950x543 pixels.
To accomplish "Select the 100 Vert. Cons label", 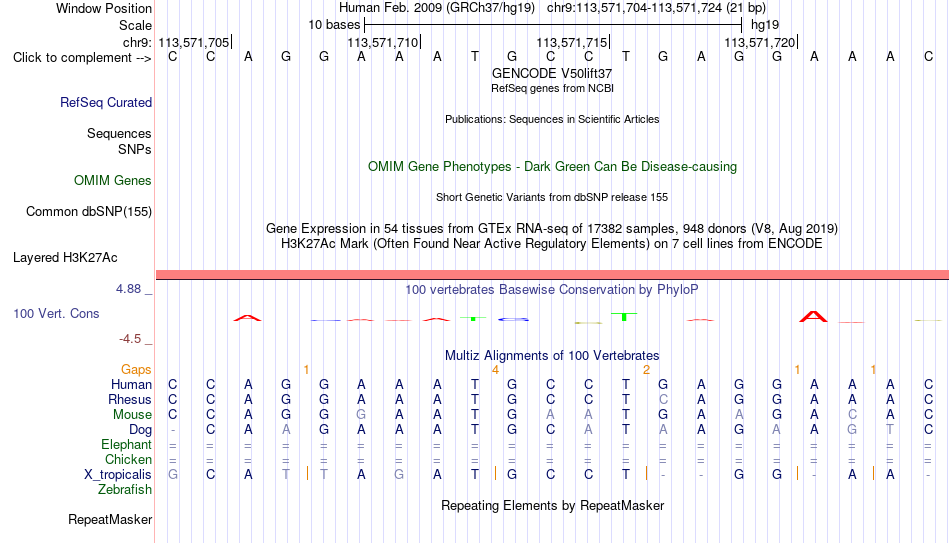I will tap(56, 313).
